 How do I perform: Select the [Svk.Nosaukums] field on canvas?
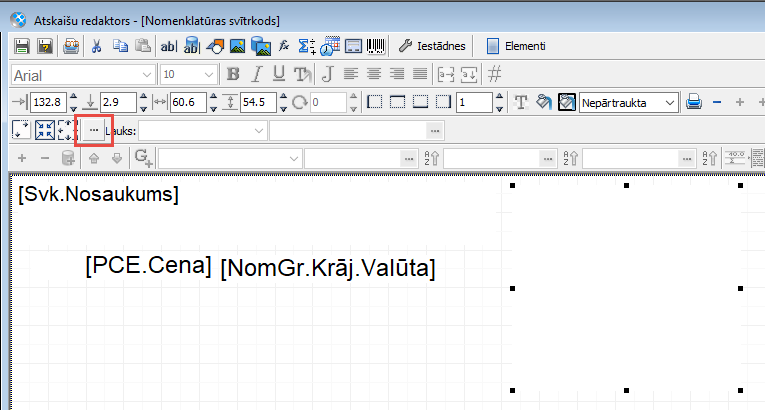99,194
